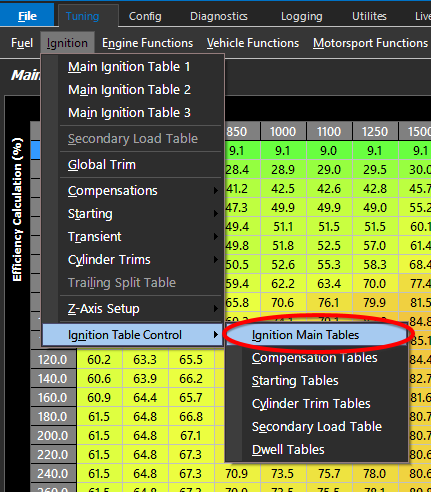Select the 140.0 row header
Image resolution: width=431 pixels, height=492 pixels.
pyautogui.click(x=53, y=379)
